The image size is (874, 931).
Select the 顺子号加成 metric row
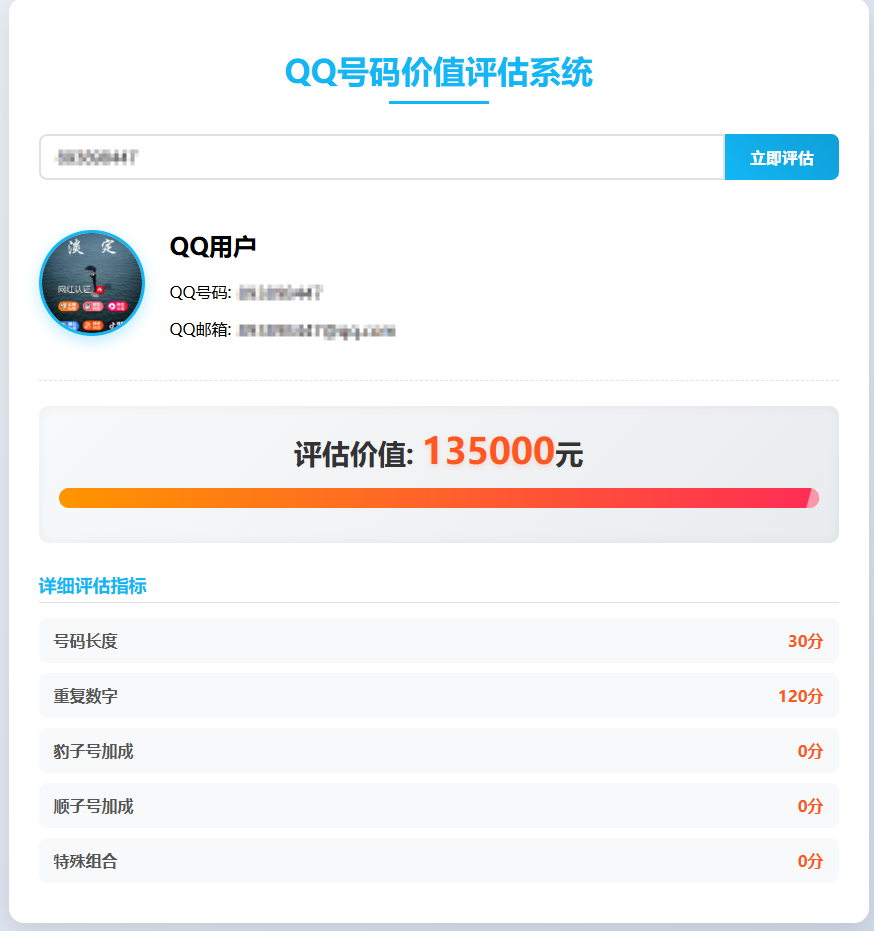[x=437, y=806]
